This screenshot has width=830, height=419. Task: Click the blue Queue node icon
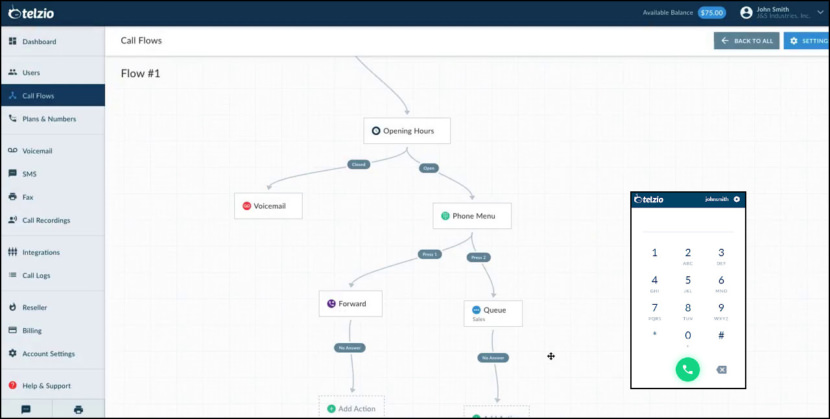pyautogui.click(x=476, y=310)
